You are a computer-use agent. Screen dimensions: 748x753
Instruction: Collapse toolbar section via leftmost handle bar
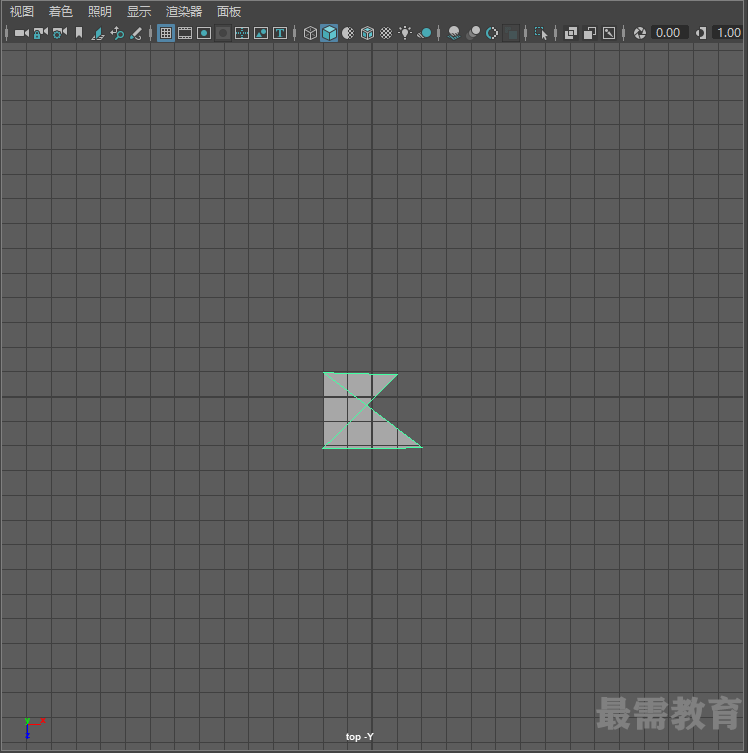click(x=6, y=33)
